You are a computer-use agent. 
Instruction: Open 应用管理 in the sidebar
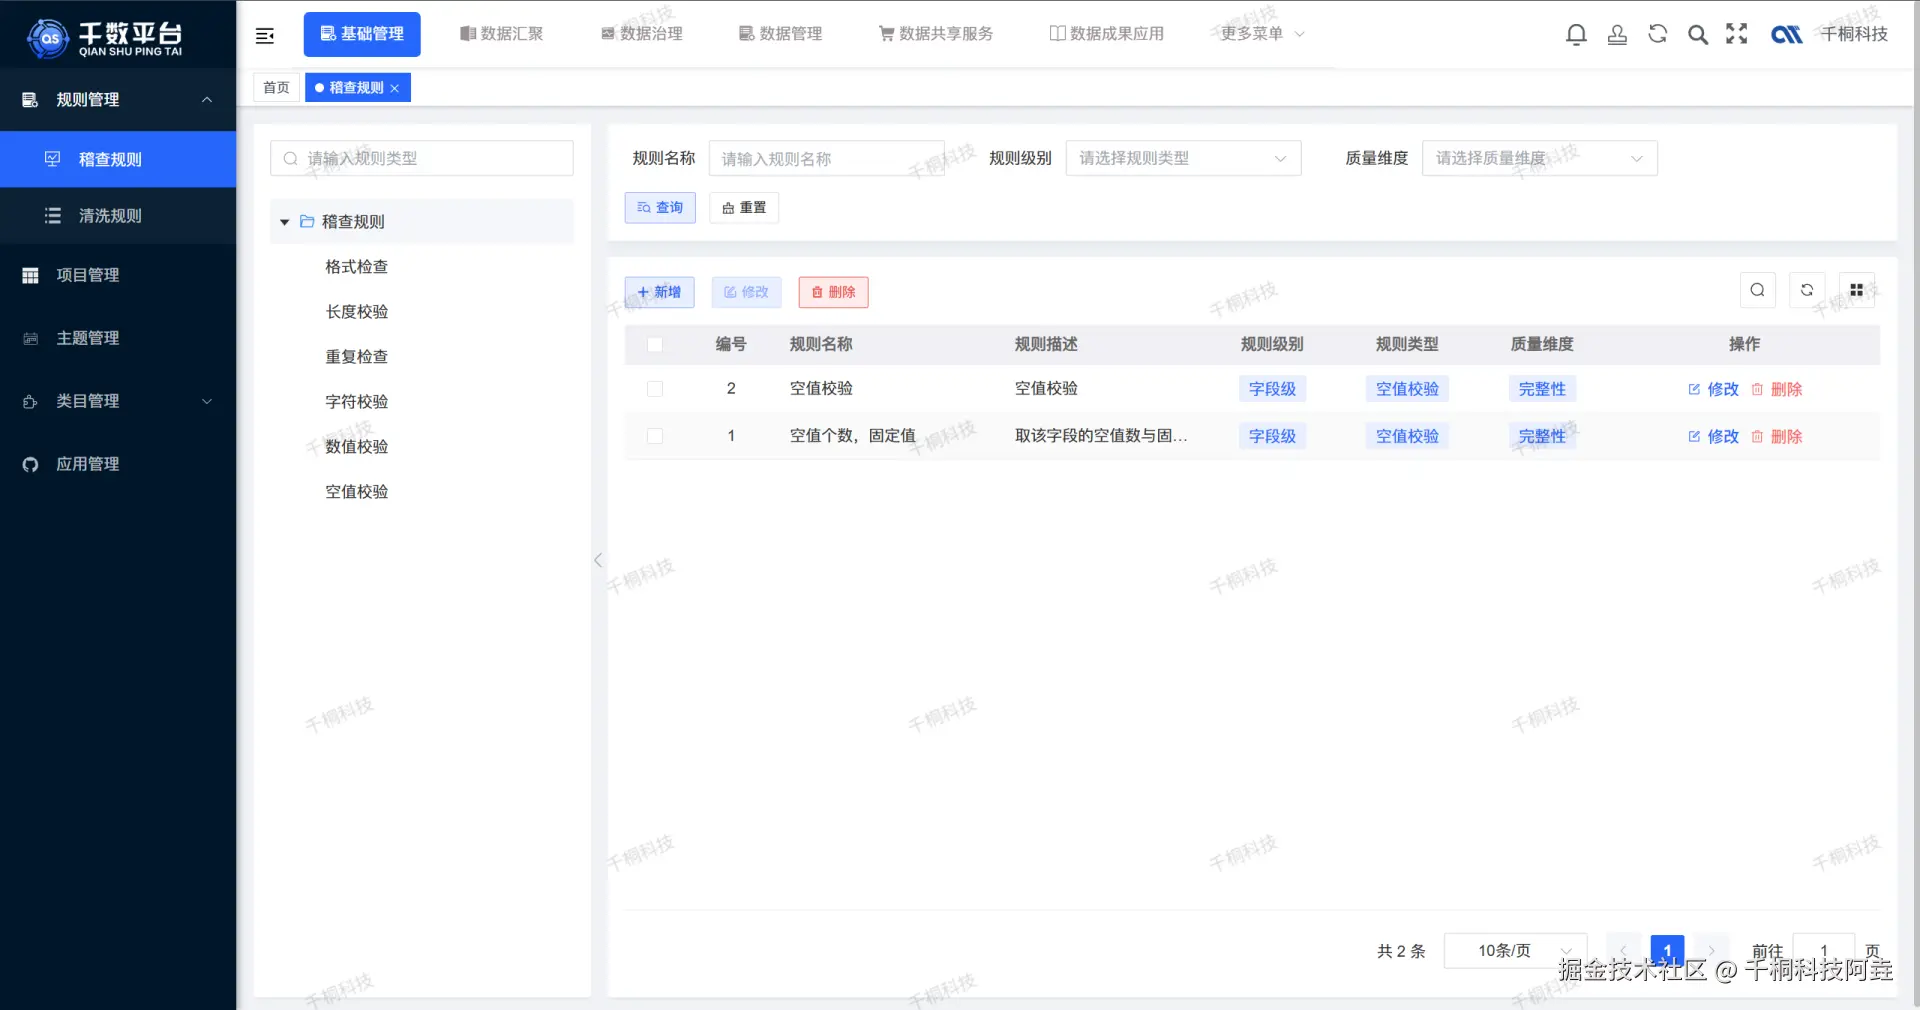tap(118, 464)
